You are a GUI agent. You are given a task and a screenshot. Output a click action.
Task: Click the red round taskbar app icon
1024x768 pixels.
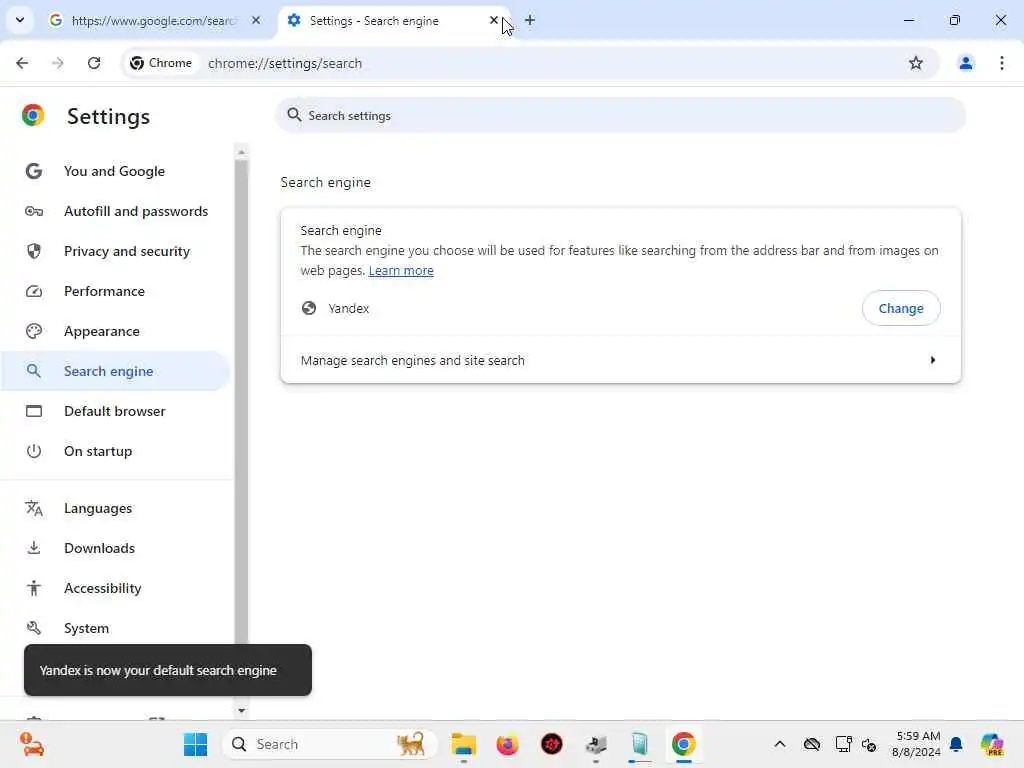[552, 744]
